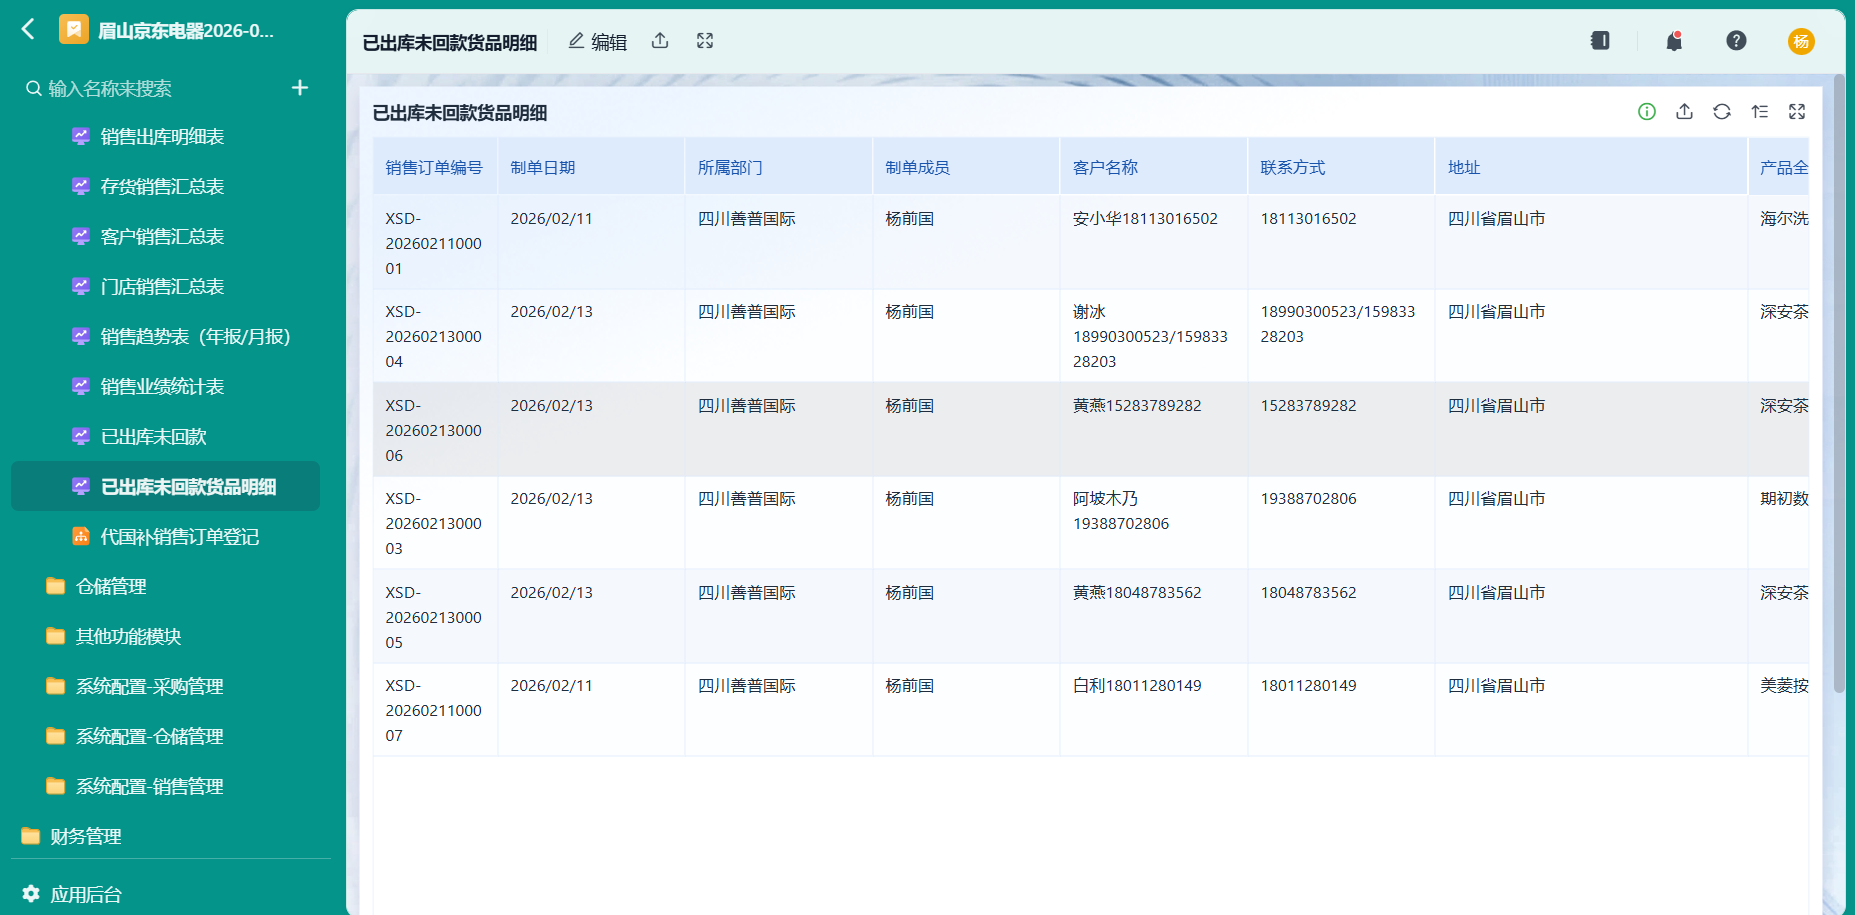Click the share icon next to 编辑
The image size is (1855, 915).
point(660,41)
